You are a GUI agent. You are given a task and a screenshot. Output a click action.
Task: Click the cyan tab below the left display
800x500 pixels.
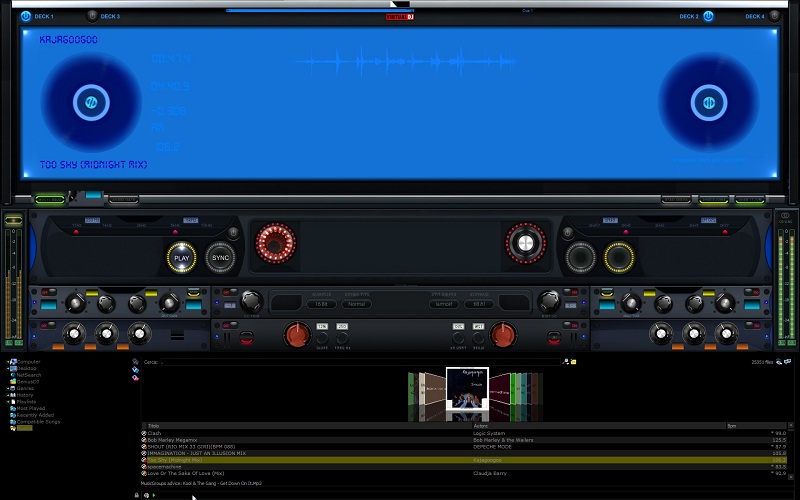[x=93, y=195]
